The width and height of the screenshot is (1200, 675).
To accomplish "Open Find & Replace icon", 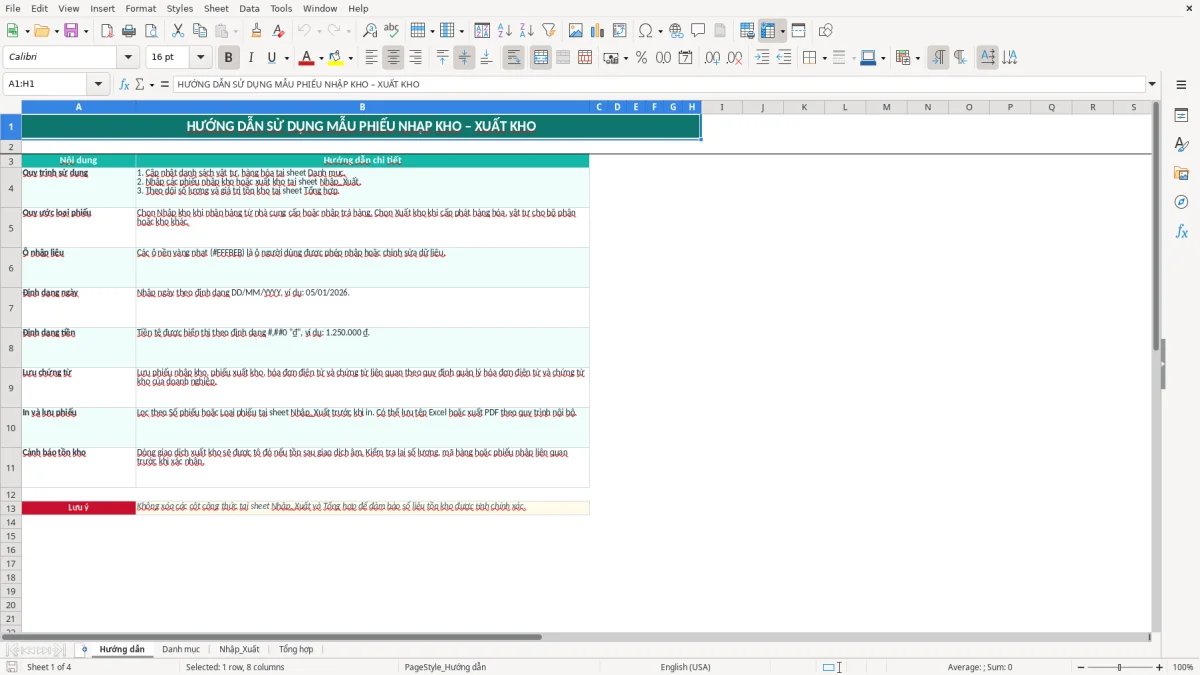I will [x=370, y=31].
